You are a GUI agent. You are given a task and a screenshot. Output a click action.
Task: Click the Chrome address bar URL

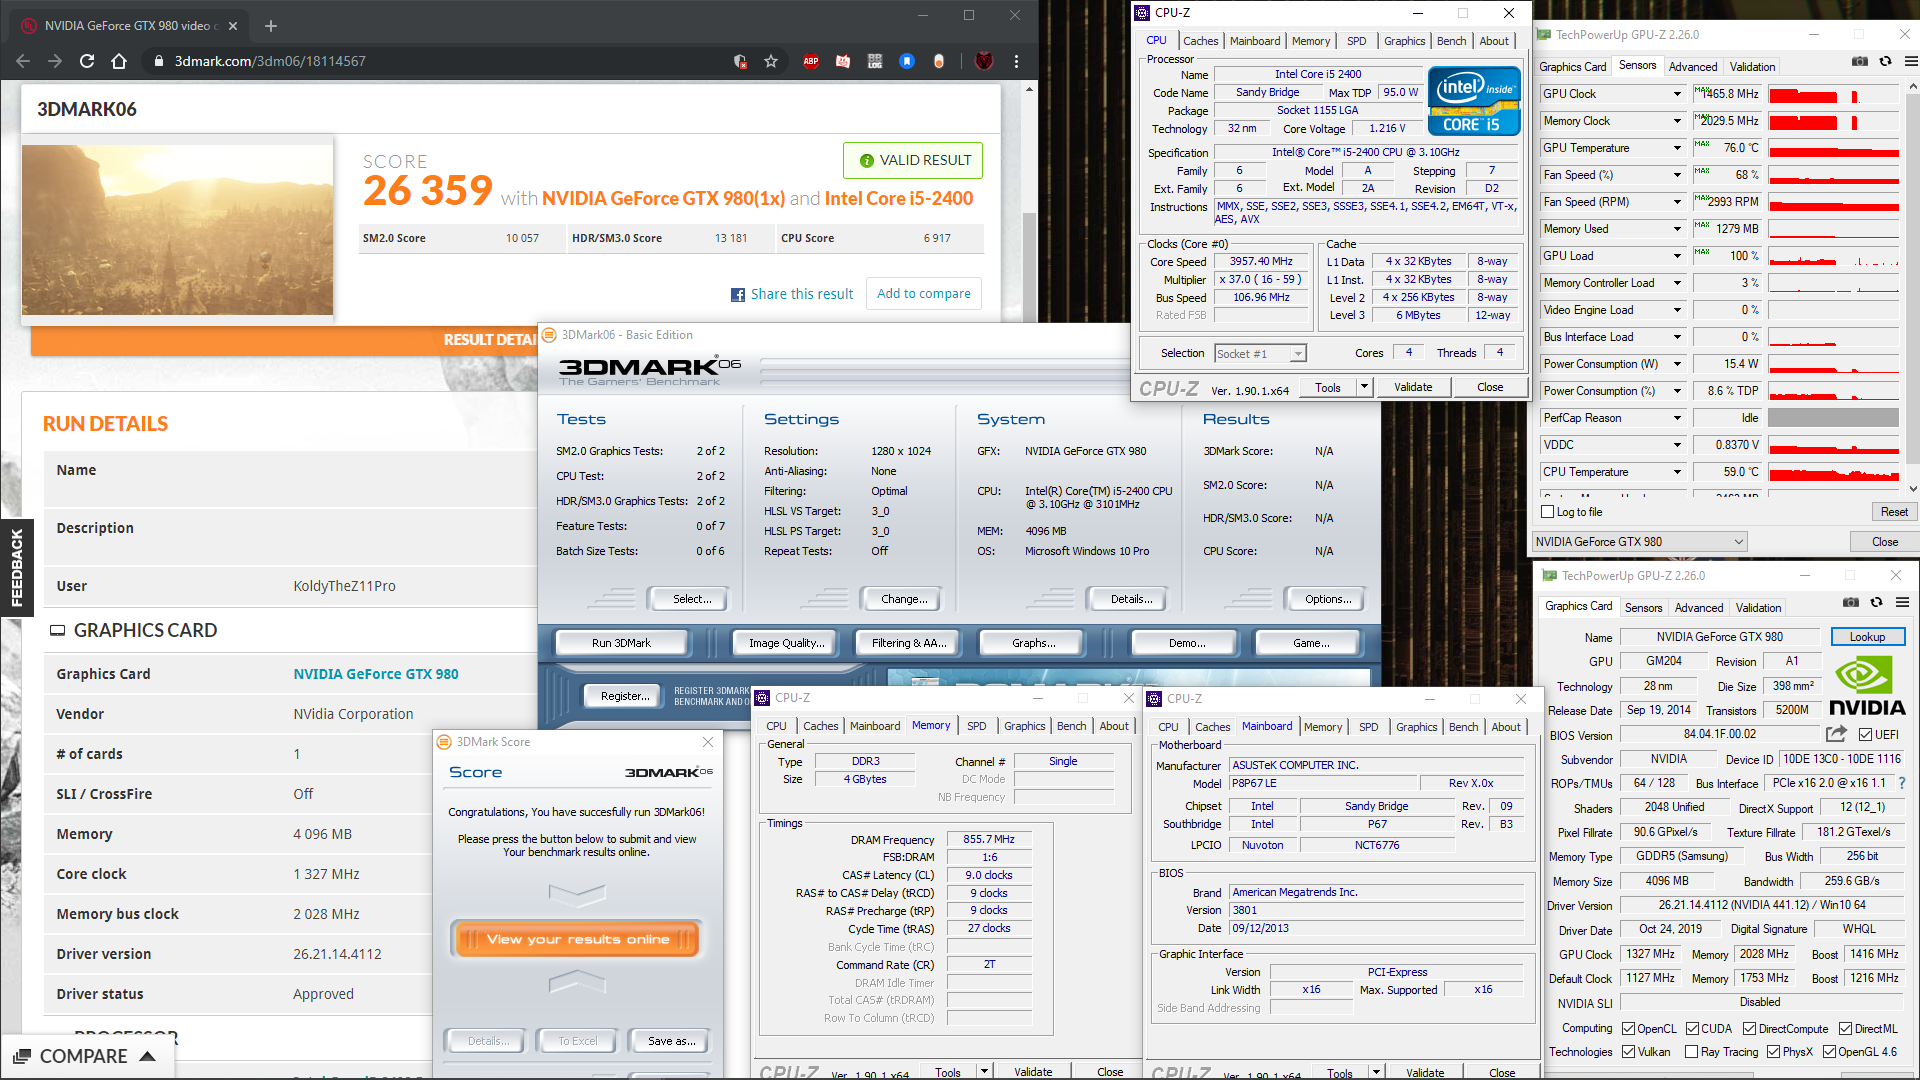pos(270,61)
